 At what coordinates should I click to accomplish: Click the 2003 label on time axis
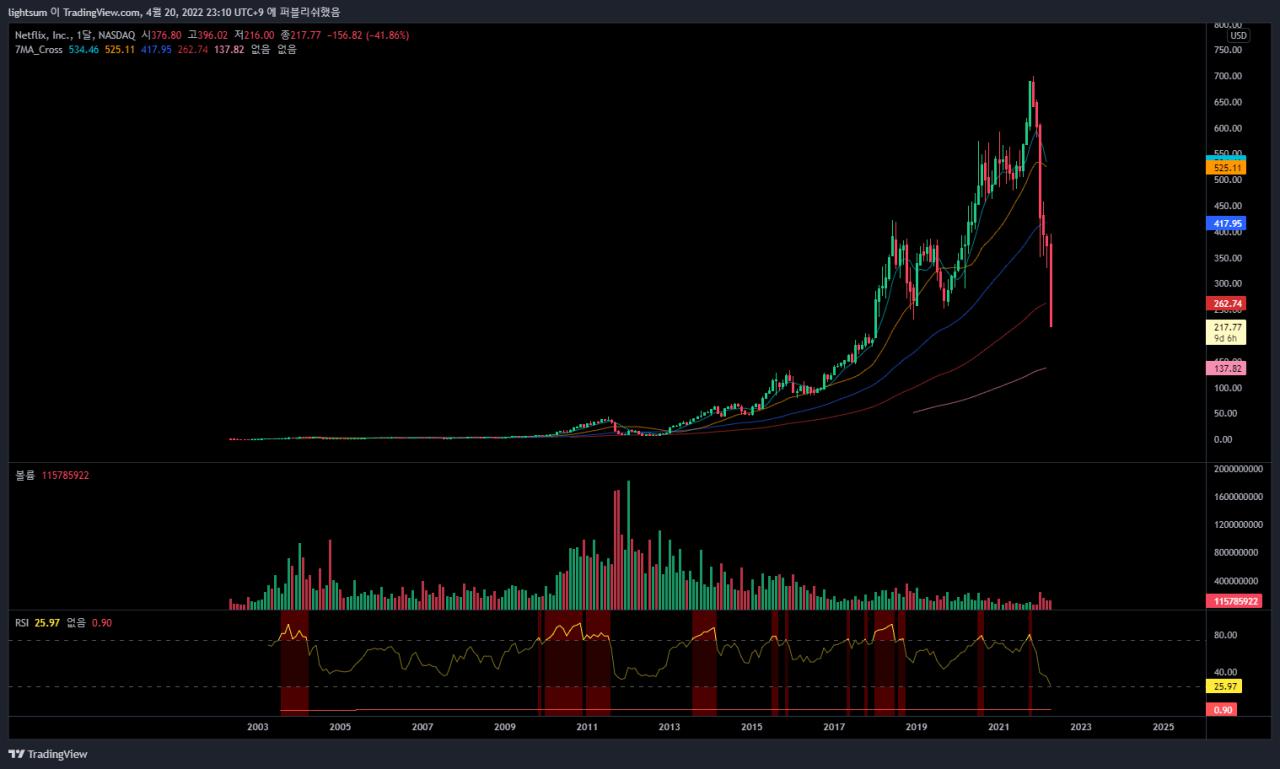click(257, 727)
